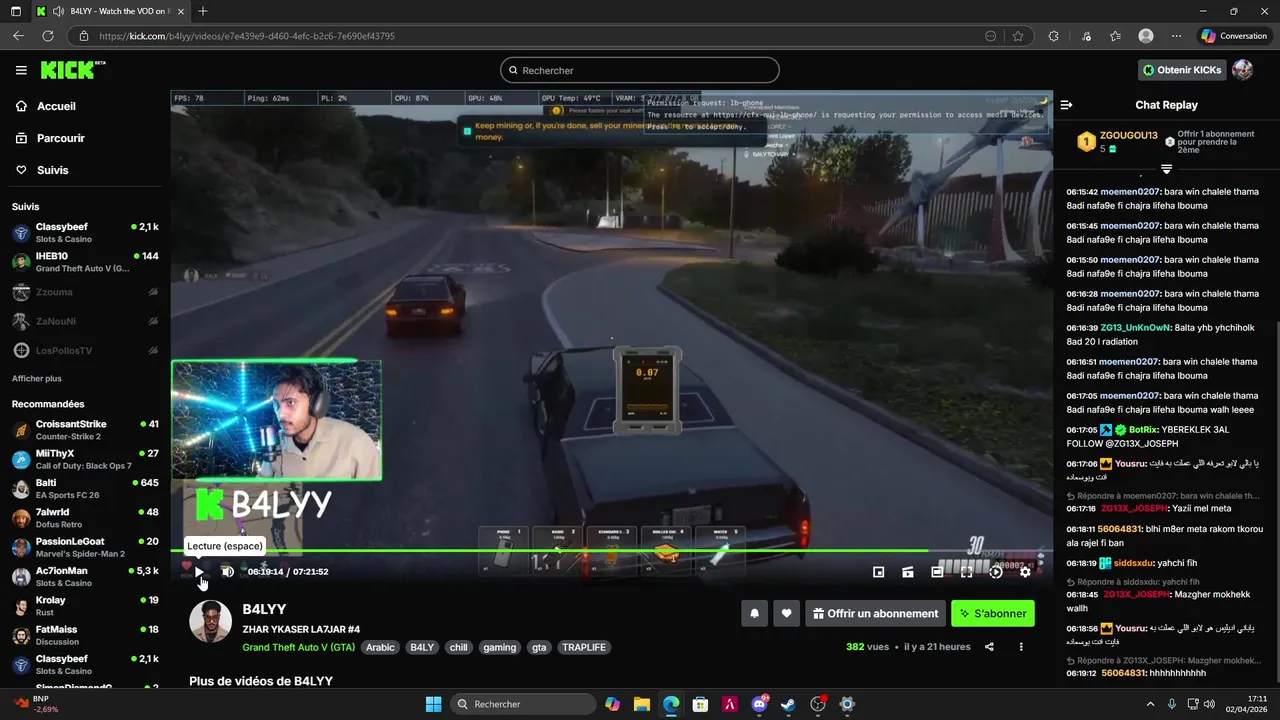Open Classybeef channel under Suivis
Image resolution: width=1280 pixels, height=720 pixels.
85,233
